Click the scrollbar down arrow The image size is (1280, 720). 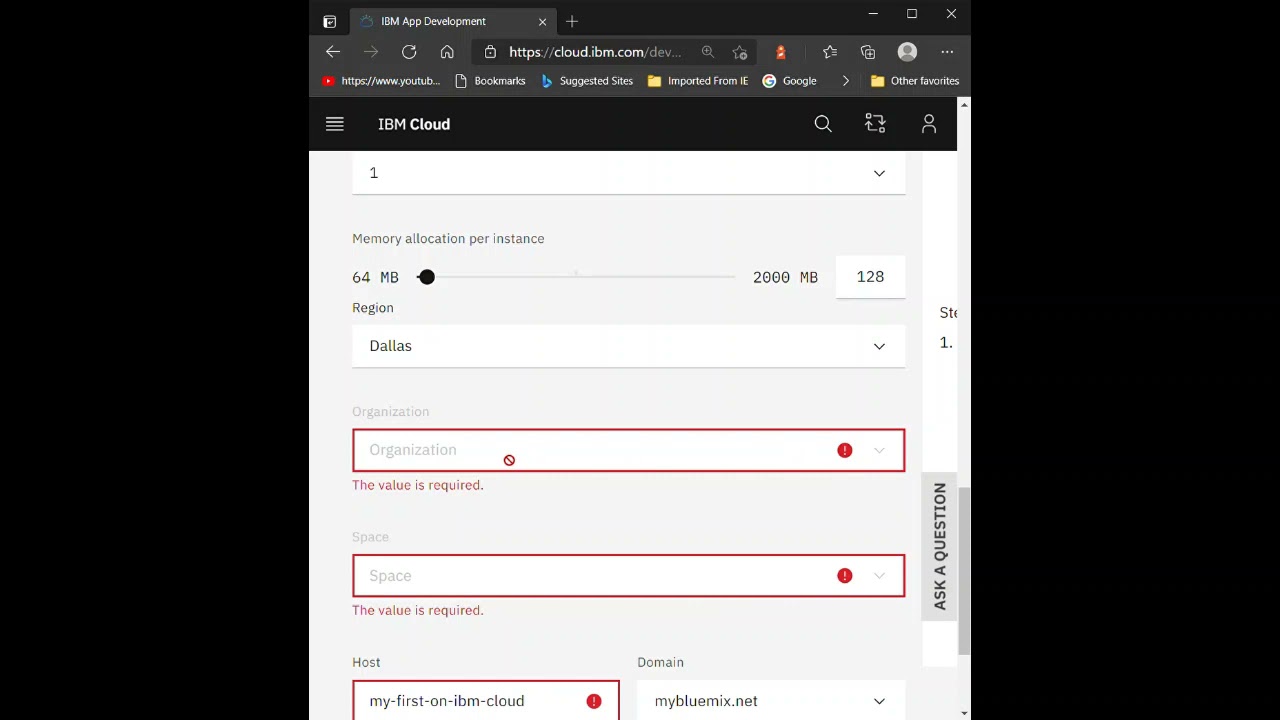pos(964,713)
